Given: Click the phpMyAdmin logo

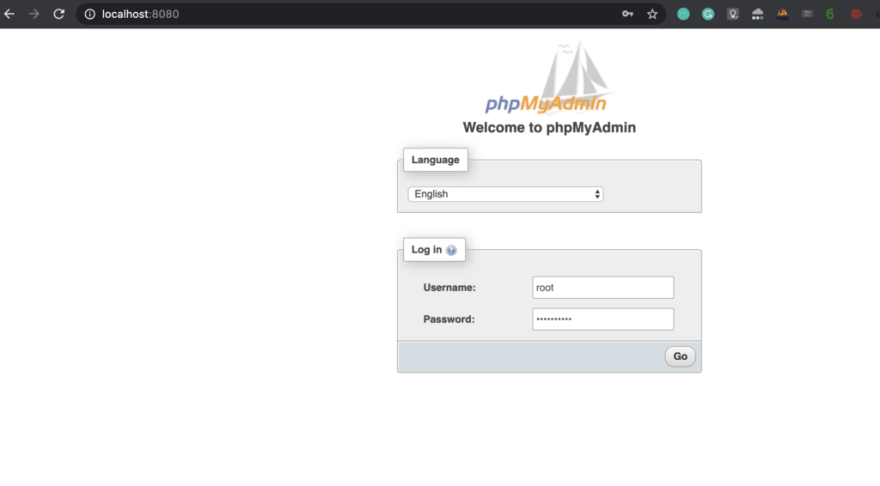Looking at the screenshot, I should (x=548, y=78).
